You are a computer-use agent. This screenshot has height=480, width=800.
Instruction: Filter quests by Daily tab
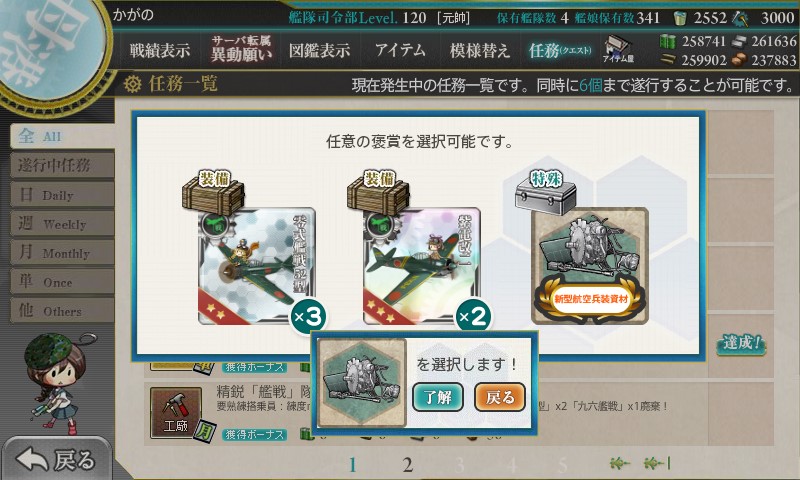(x=62, y=194)
